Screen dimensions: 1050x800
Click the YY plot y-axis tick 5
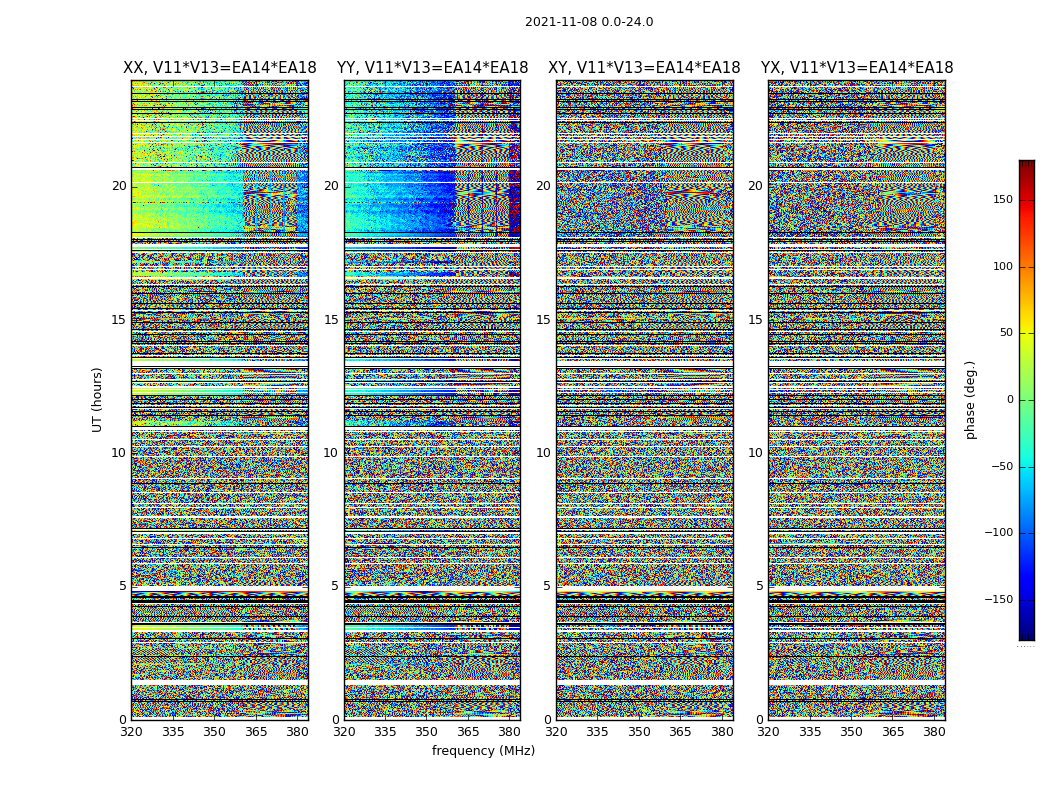point(335,586)
